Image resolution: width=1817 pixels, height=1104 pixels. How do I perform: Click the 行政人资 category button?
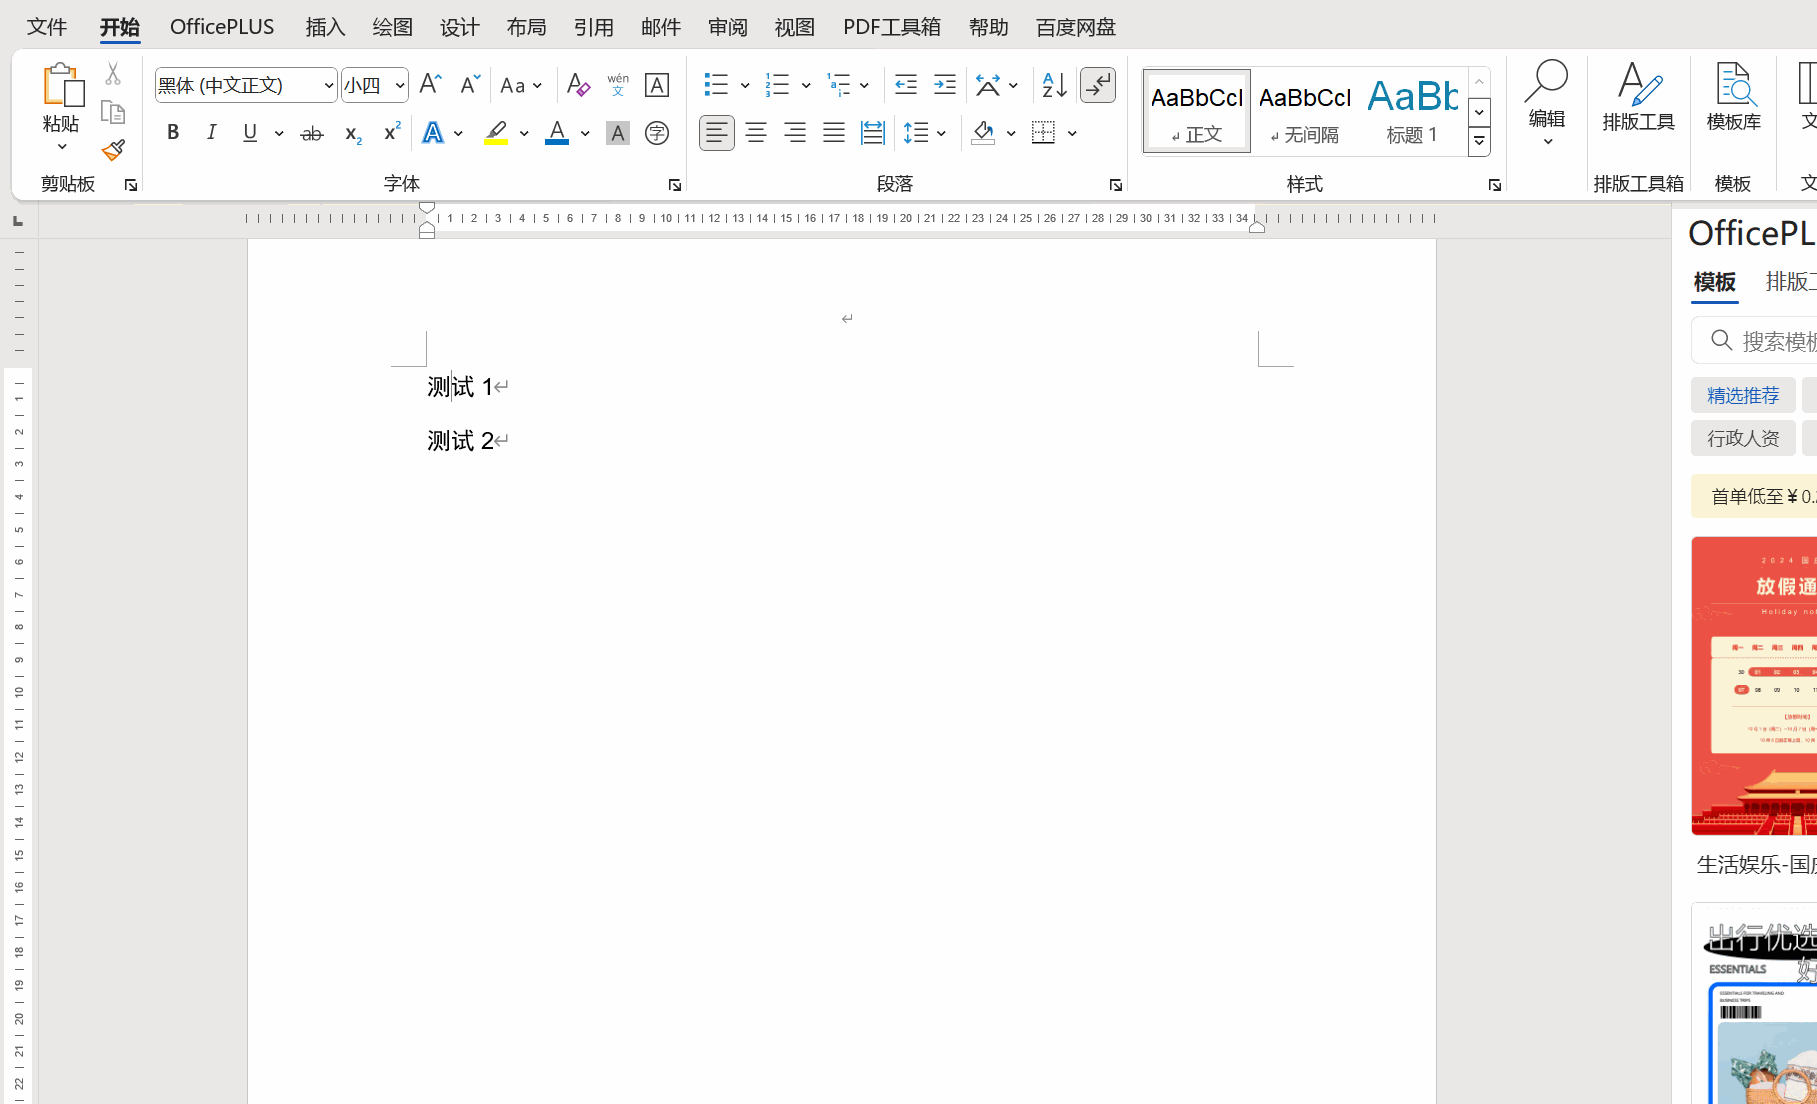(x=1743, y=438)
